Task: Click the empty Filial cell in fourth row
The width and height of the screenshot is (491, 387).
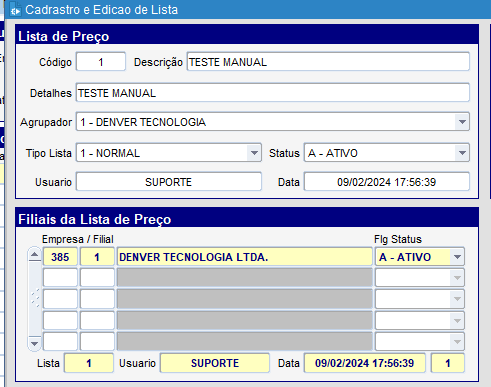Action: coord(97,321)
